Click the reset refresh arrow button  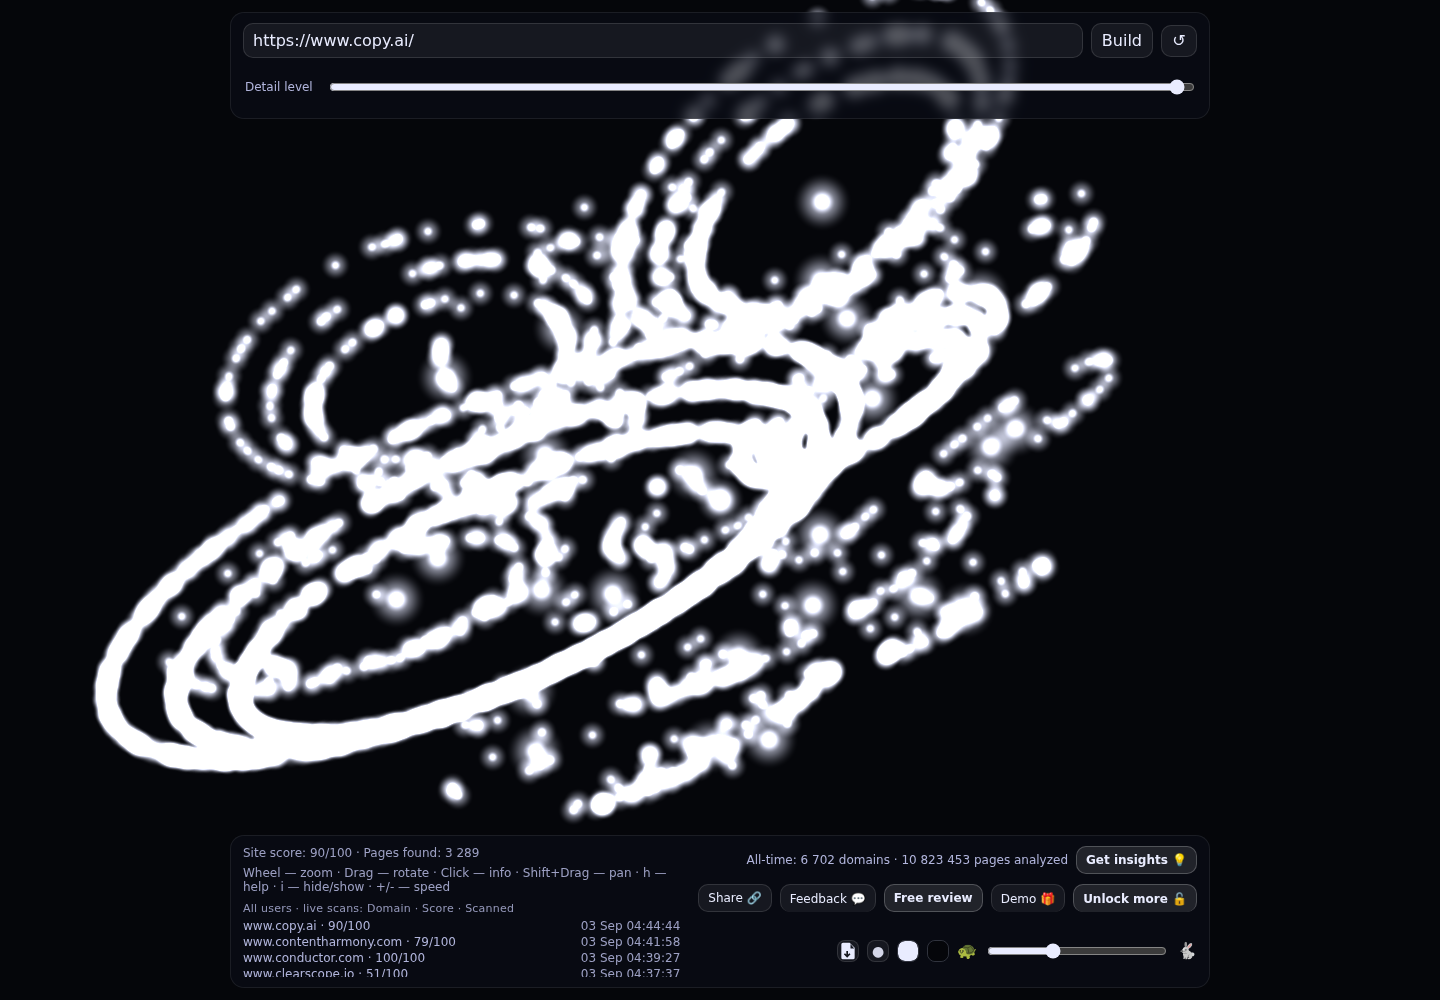tap(1179, 41)
